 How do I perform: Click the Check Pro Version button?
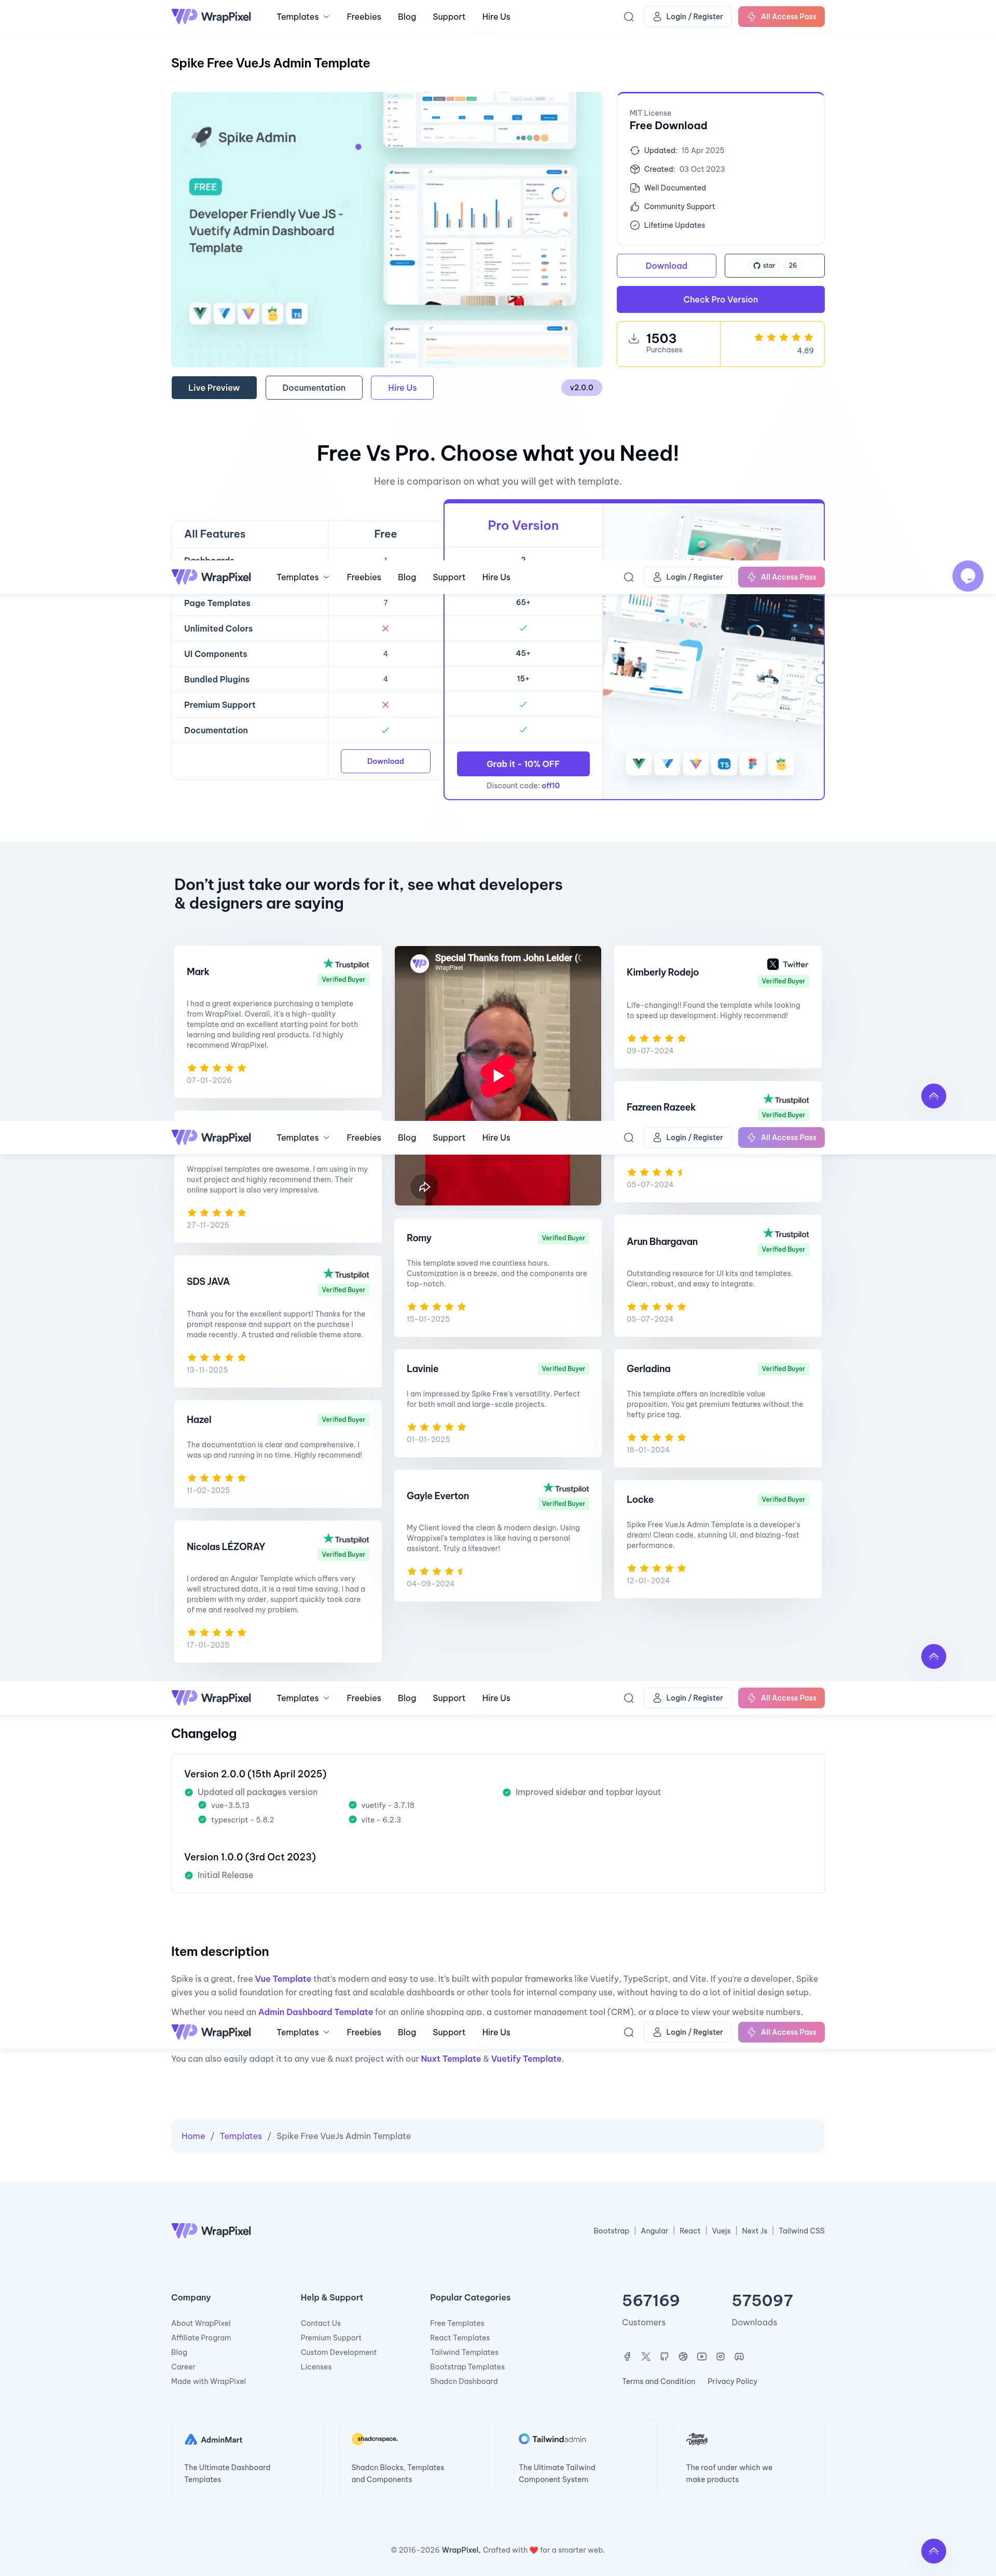pos(720,300)
